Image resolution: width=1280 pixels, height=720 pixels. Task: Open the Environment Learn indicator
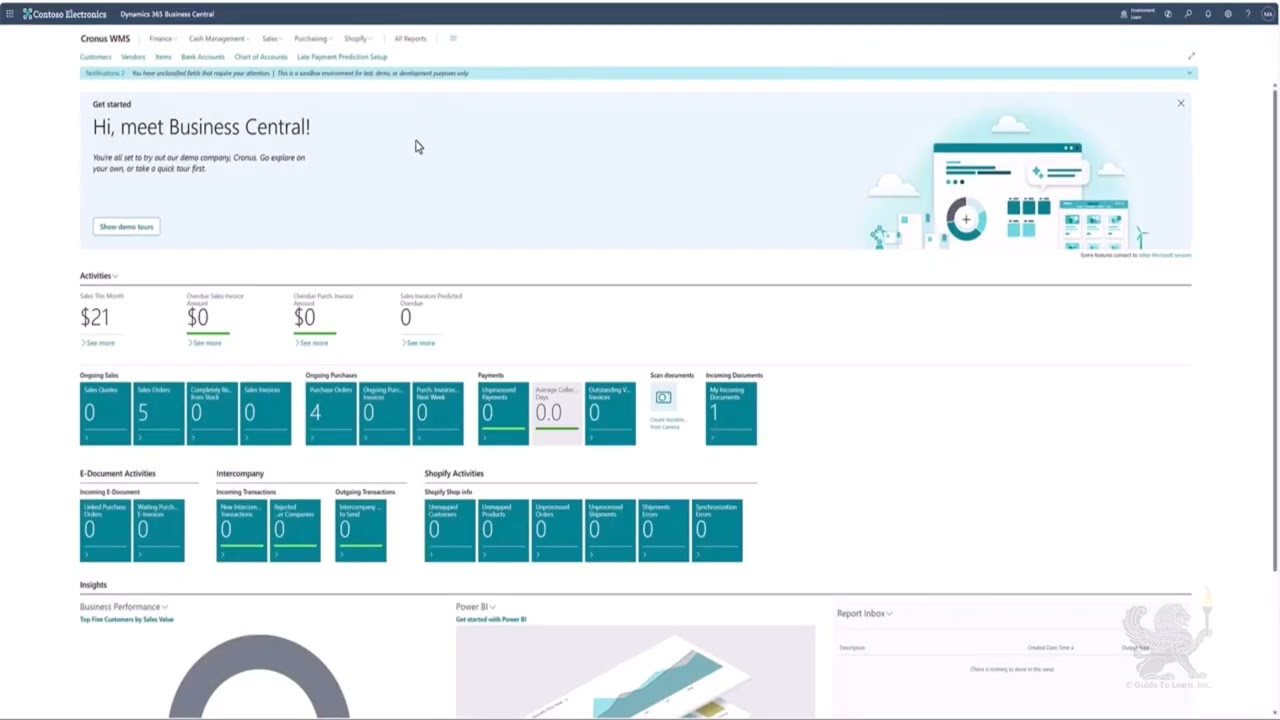coord(1139,14)
